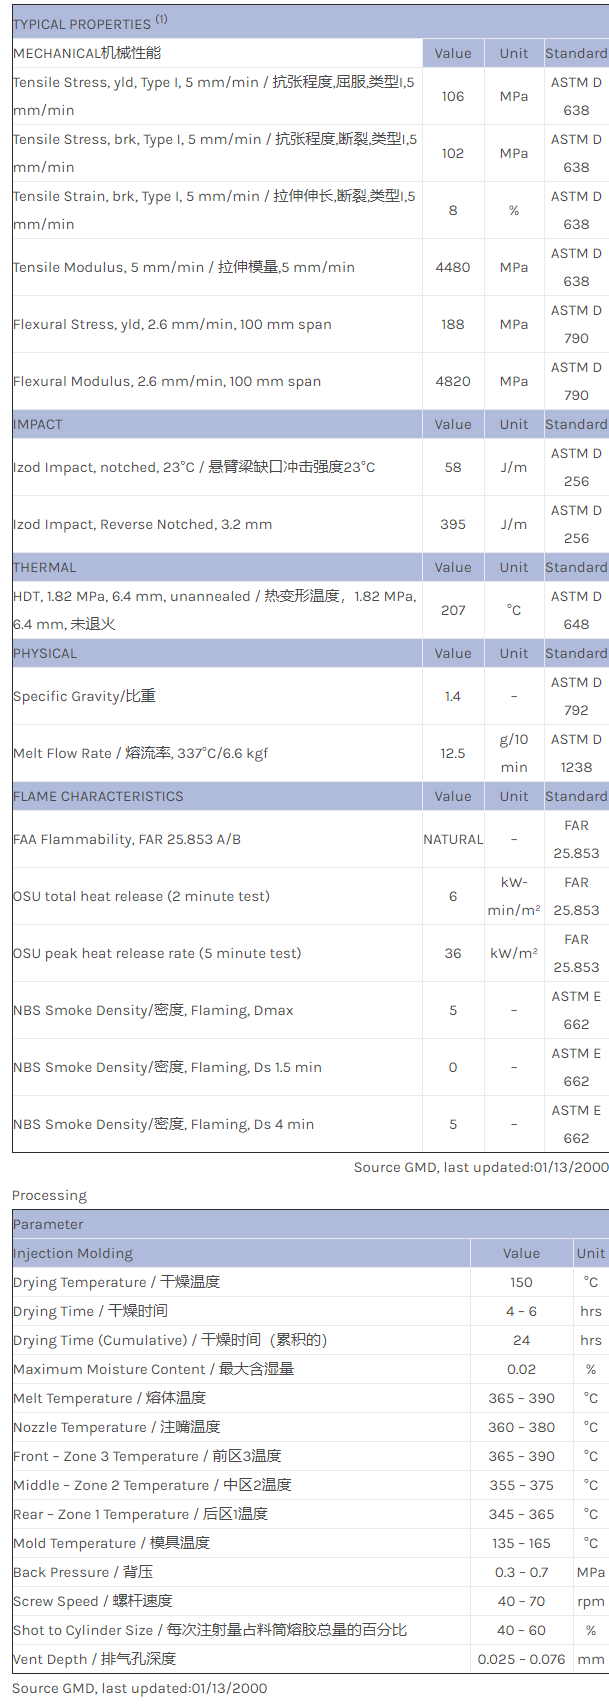The height and width of the screenshot is (1704, 609).
Task: Click the Melt Temperature range 365 - 390
Action: [521, 1398]
